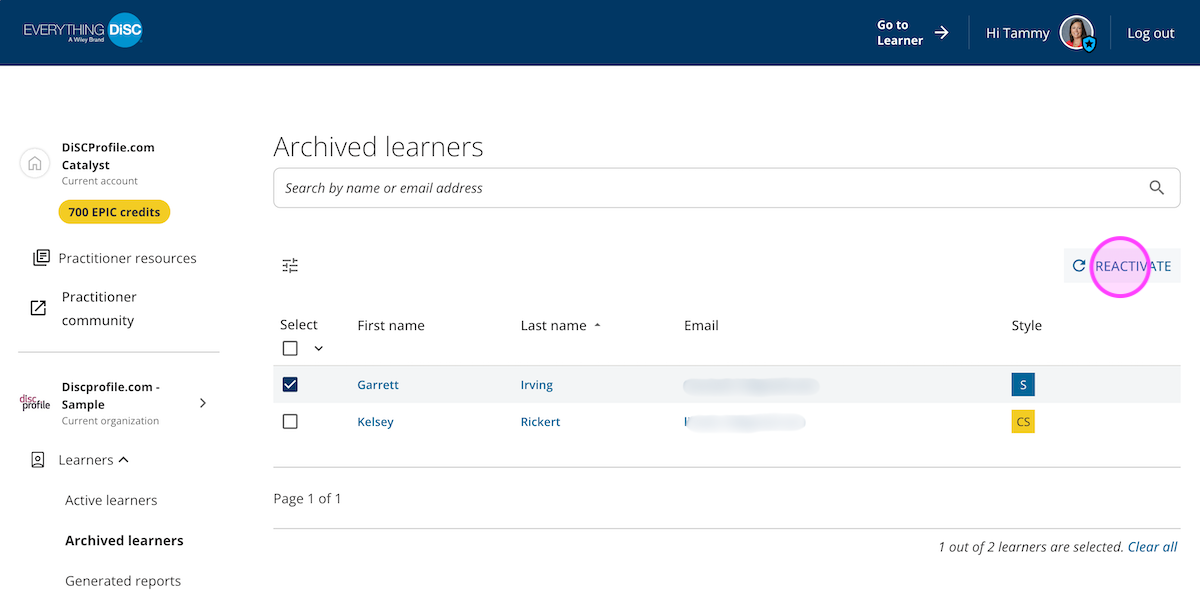Sort by Last name arrow icon
The image size is (1200, 600).
tap(598, 325)
